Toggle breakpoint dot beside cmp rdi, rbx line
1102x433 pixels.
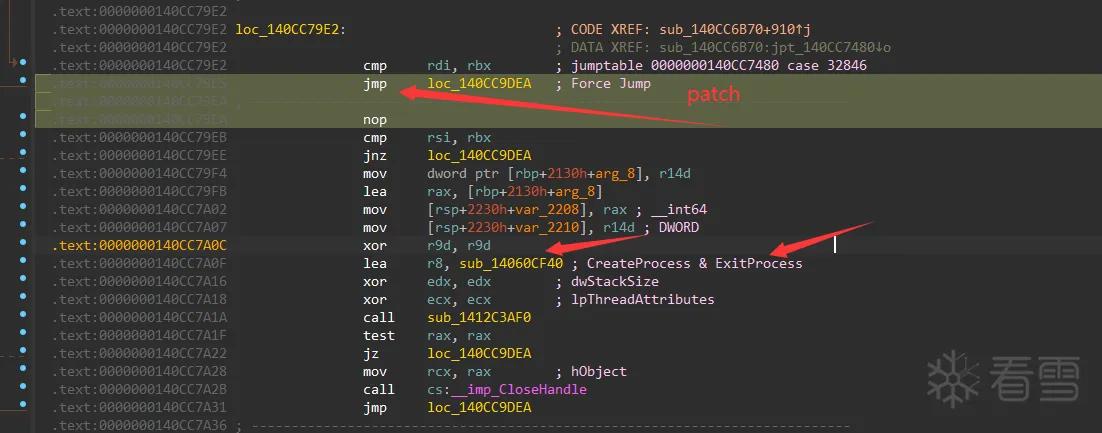tap(22, 63)
